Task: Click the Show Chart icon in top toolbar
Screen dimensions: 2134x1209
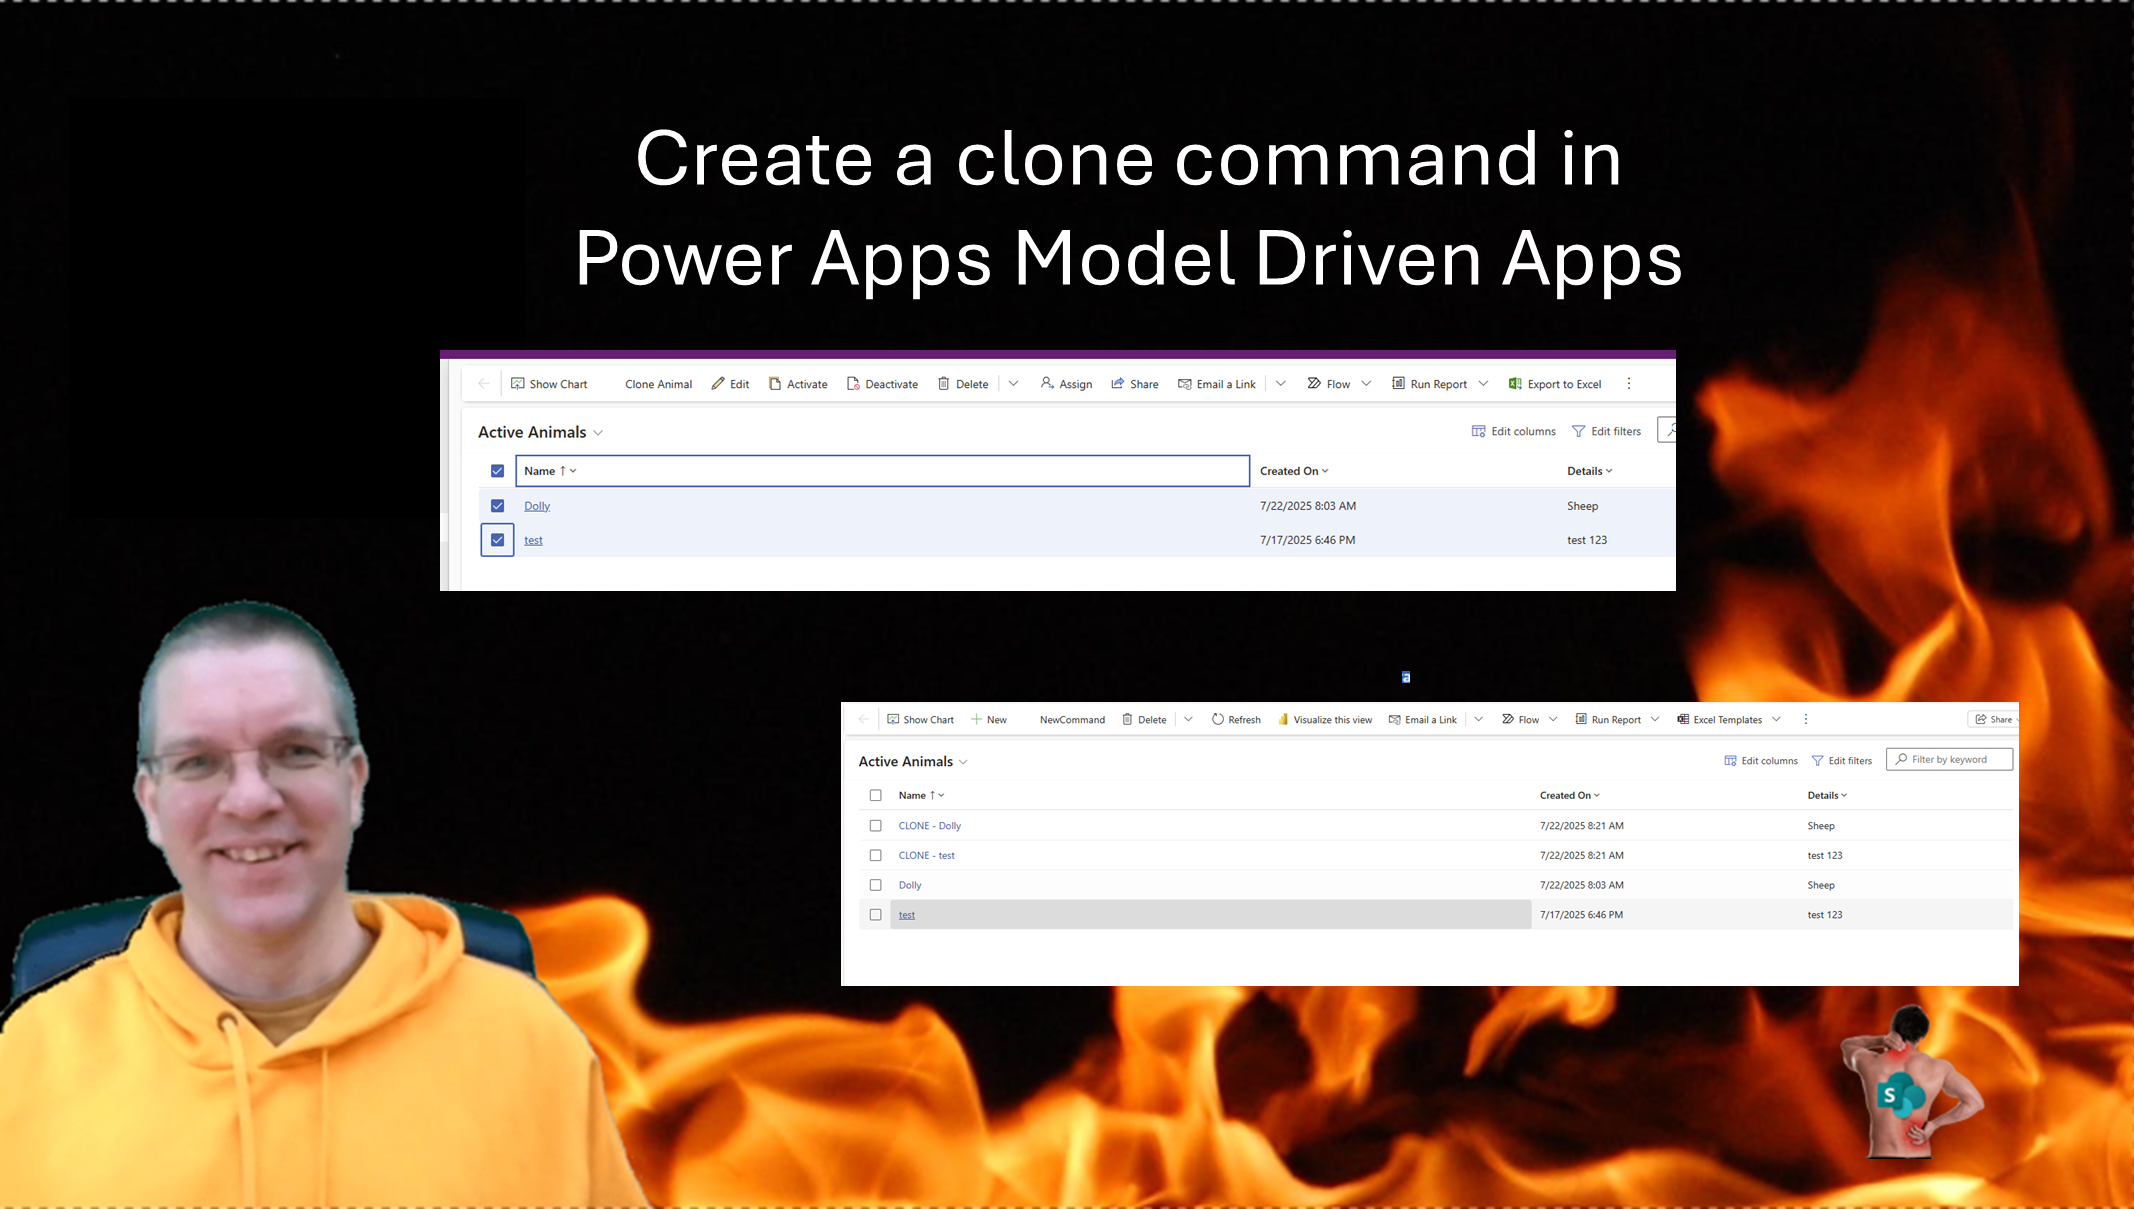Action: click(x=518, y=384)
